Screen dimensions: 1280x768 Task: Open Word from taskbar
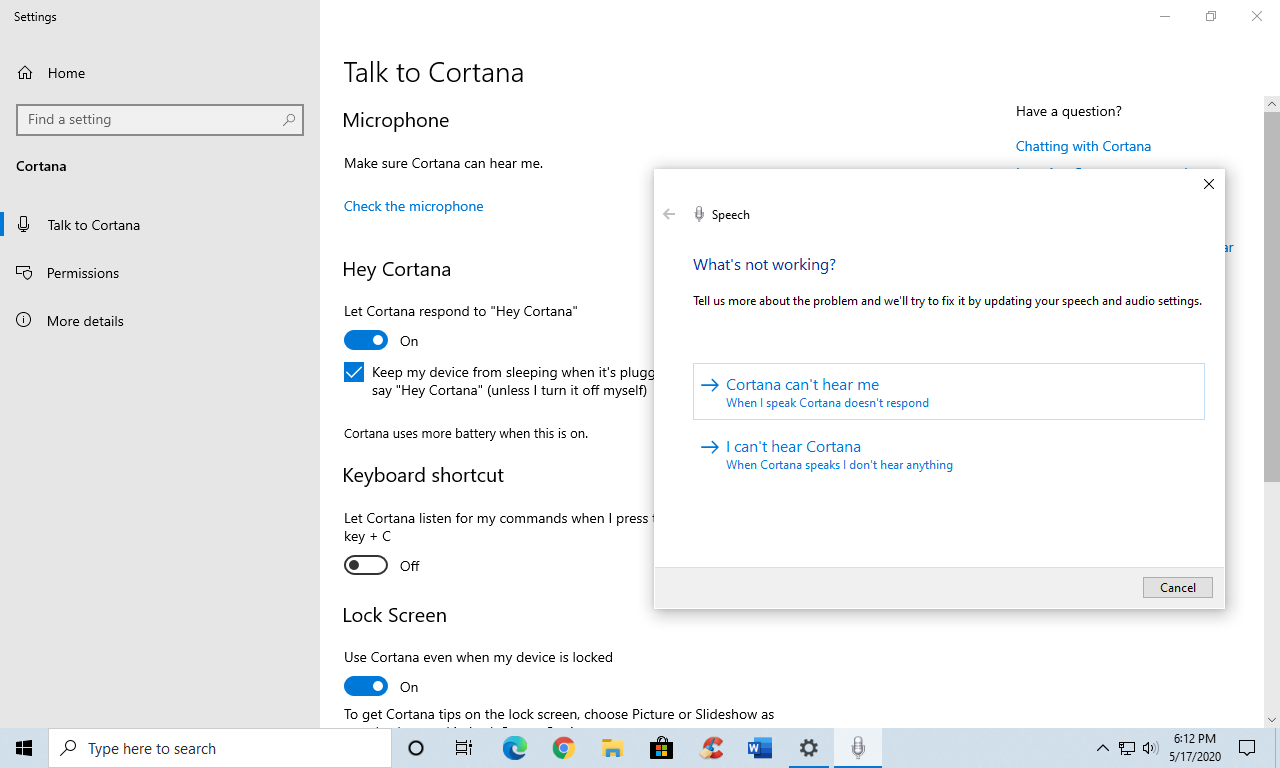click(x=759, y=748)
